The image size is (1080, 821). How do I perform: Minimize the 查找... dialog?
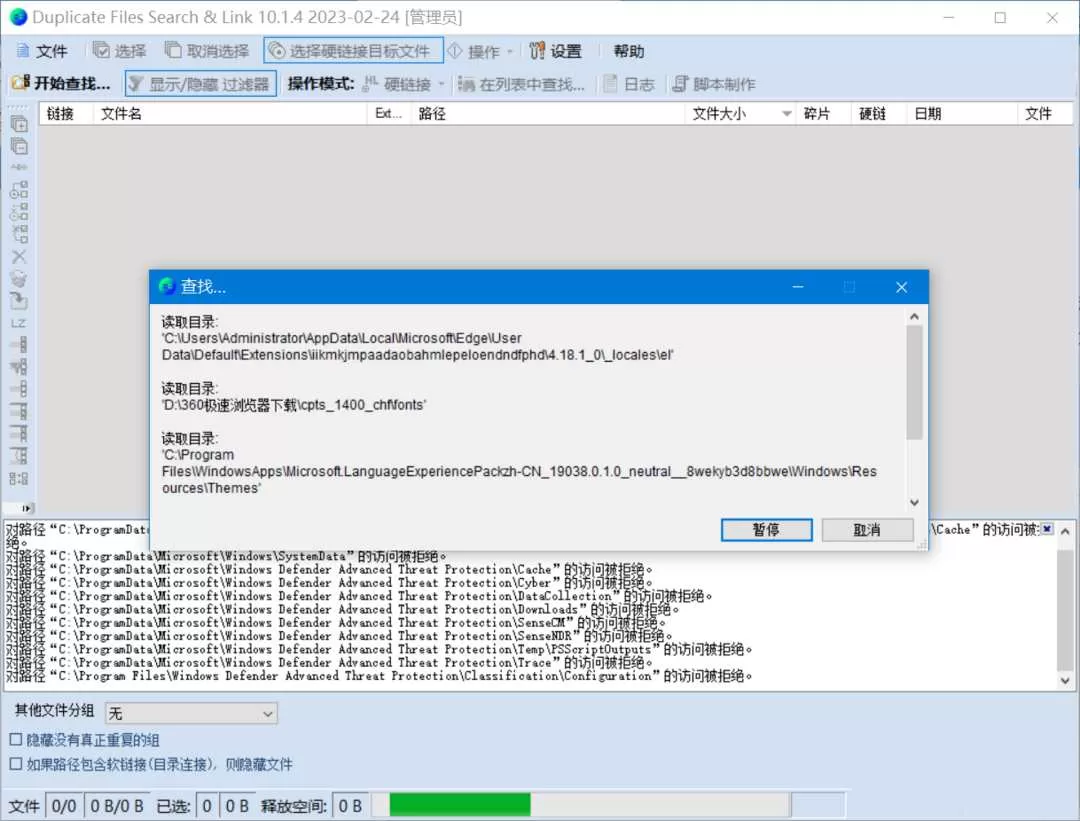798,287
